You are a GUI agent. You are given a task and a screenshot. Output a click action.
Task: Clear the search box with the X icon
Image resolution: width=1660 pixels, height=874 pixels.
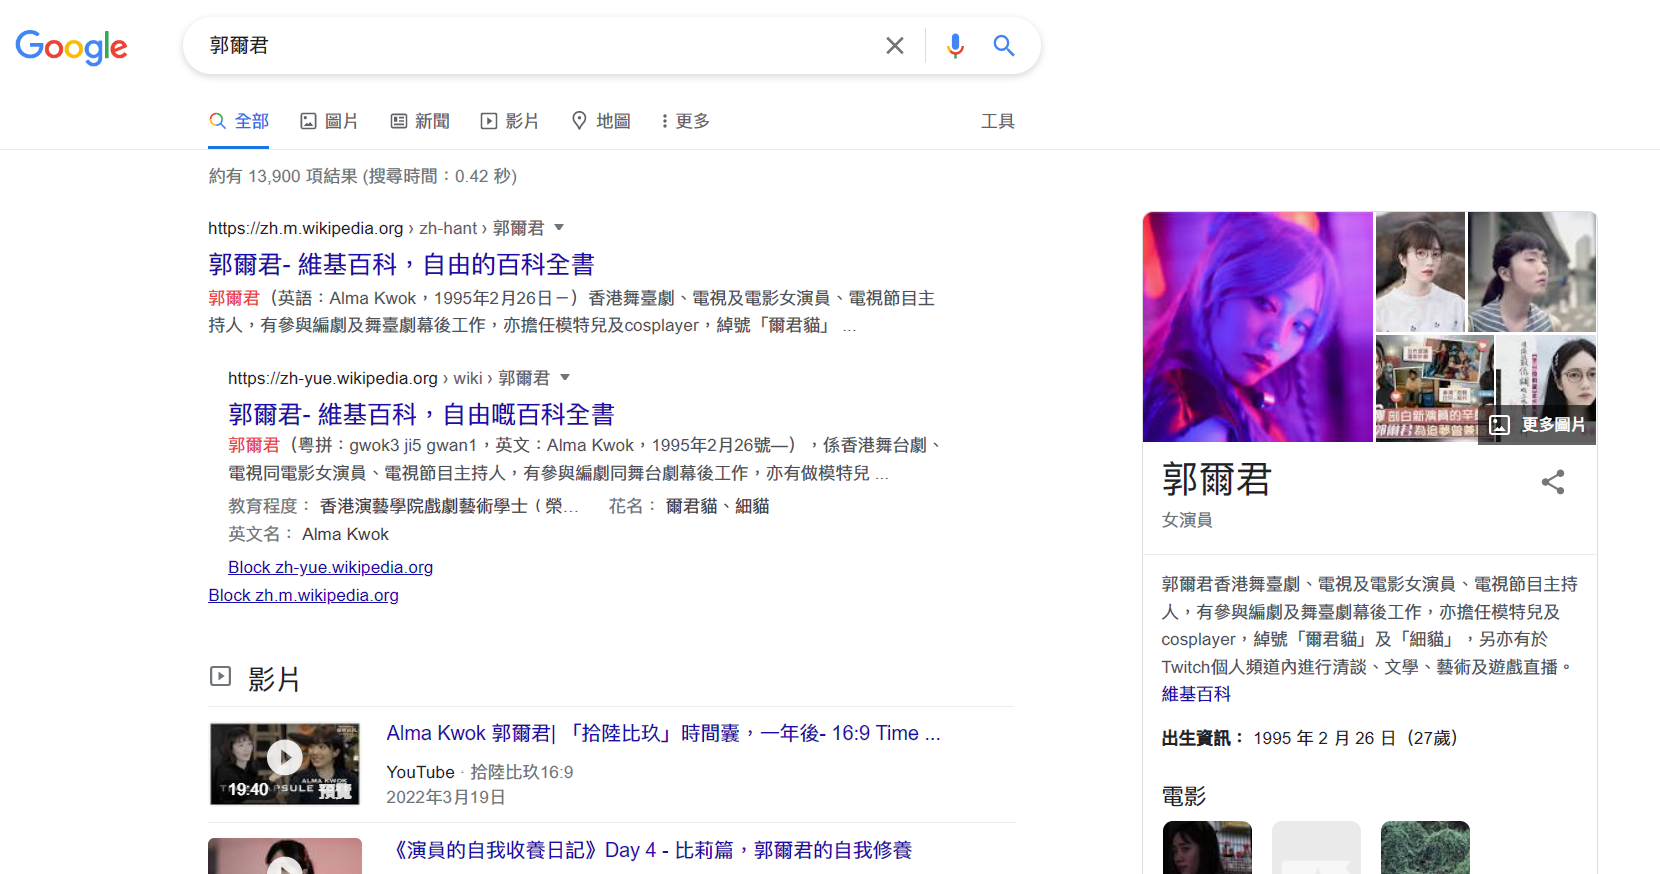pos(895,46)
